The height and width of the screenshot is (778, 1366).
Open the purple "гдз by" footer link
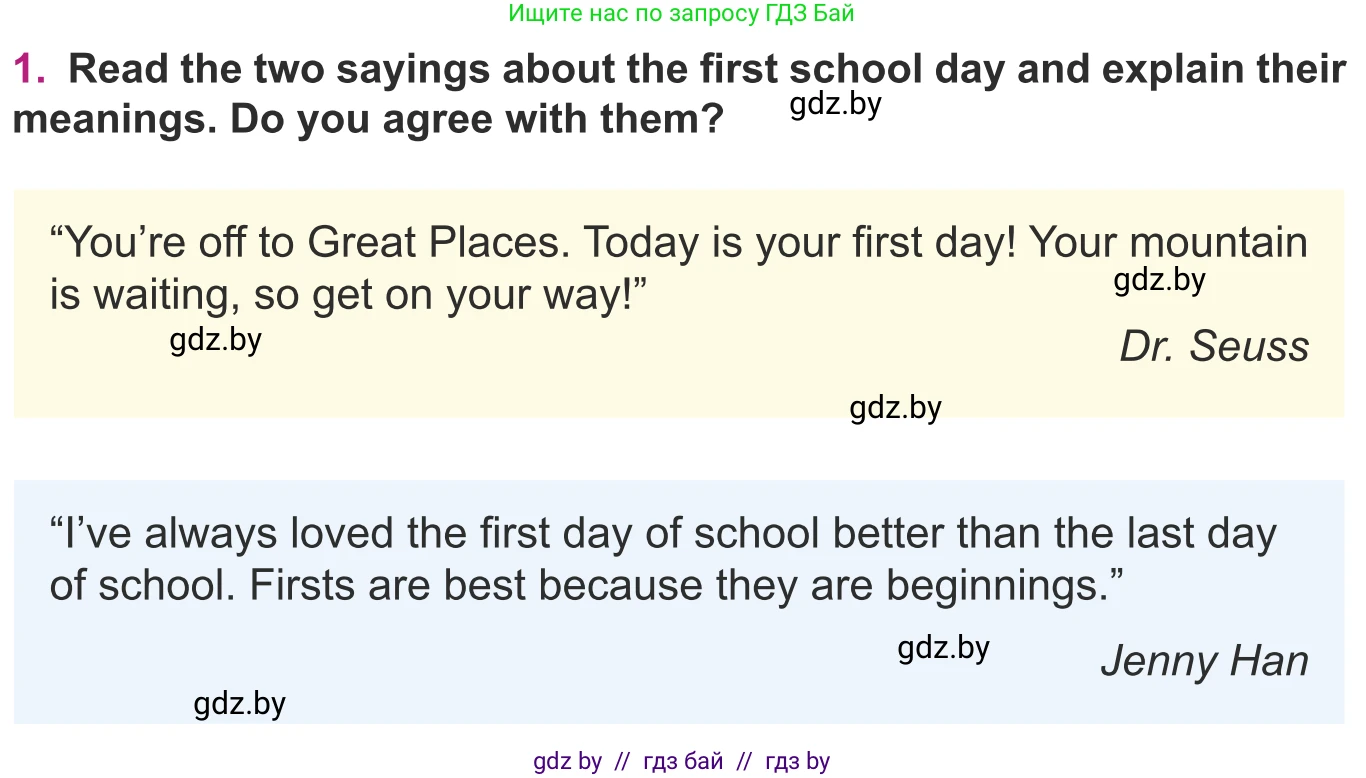[x=797, y=761]
